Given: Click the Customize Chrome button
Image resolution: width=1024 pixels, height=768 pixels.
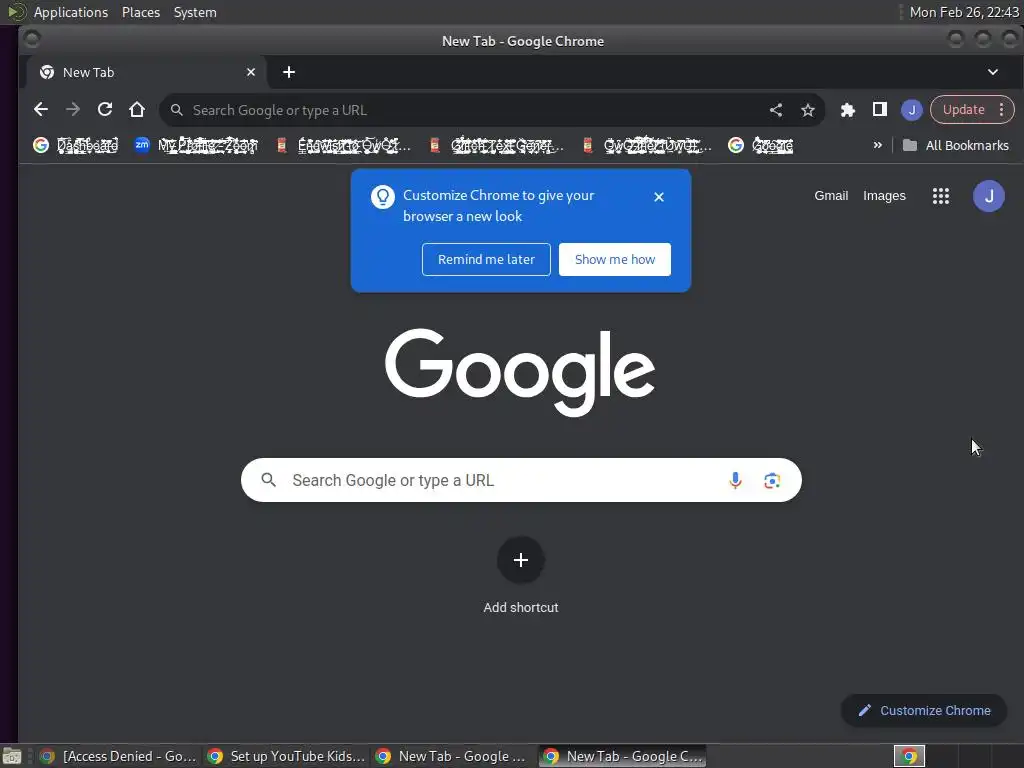Looking at the screenshot, I should [923, 710].
